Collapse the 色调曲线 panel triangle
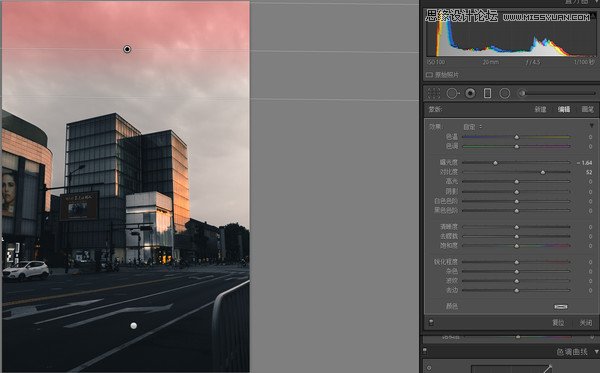The width and height of the screenshot is (600, 373). 596,352
